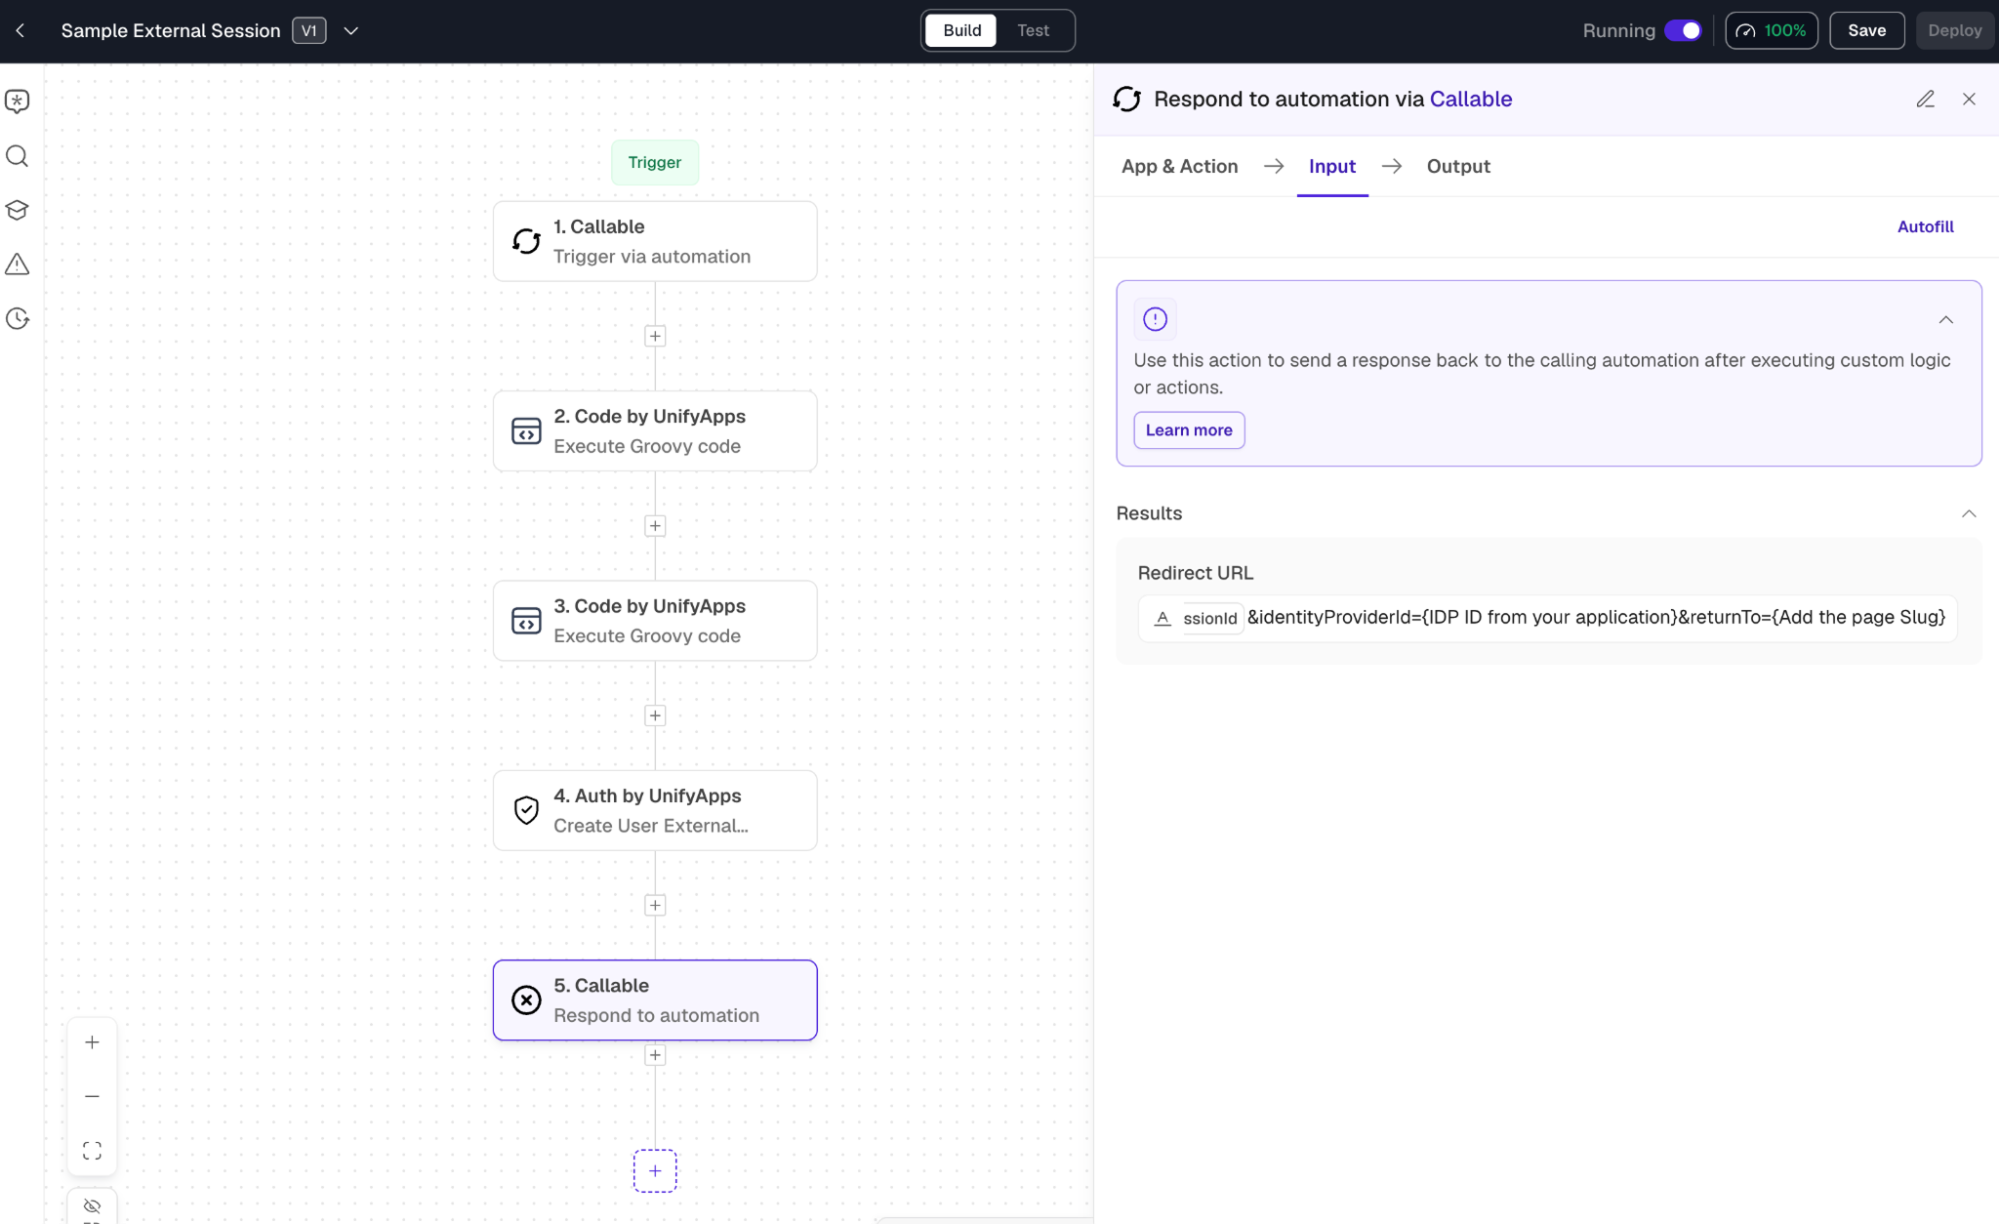Open the AI assistant chat sidebar icon
Screen dimensions: 1999x1224
click(x=17, y=101)
